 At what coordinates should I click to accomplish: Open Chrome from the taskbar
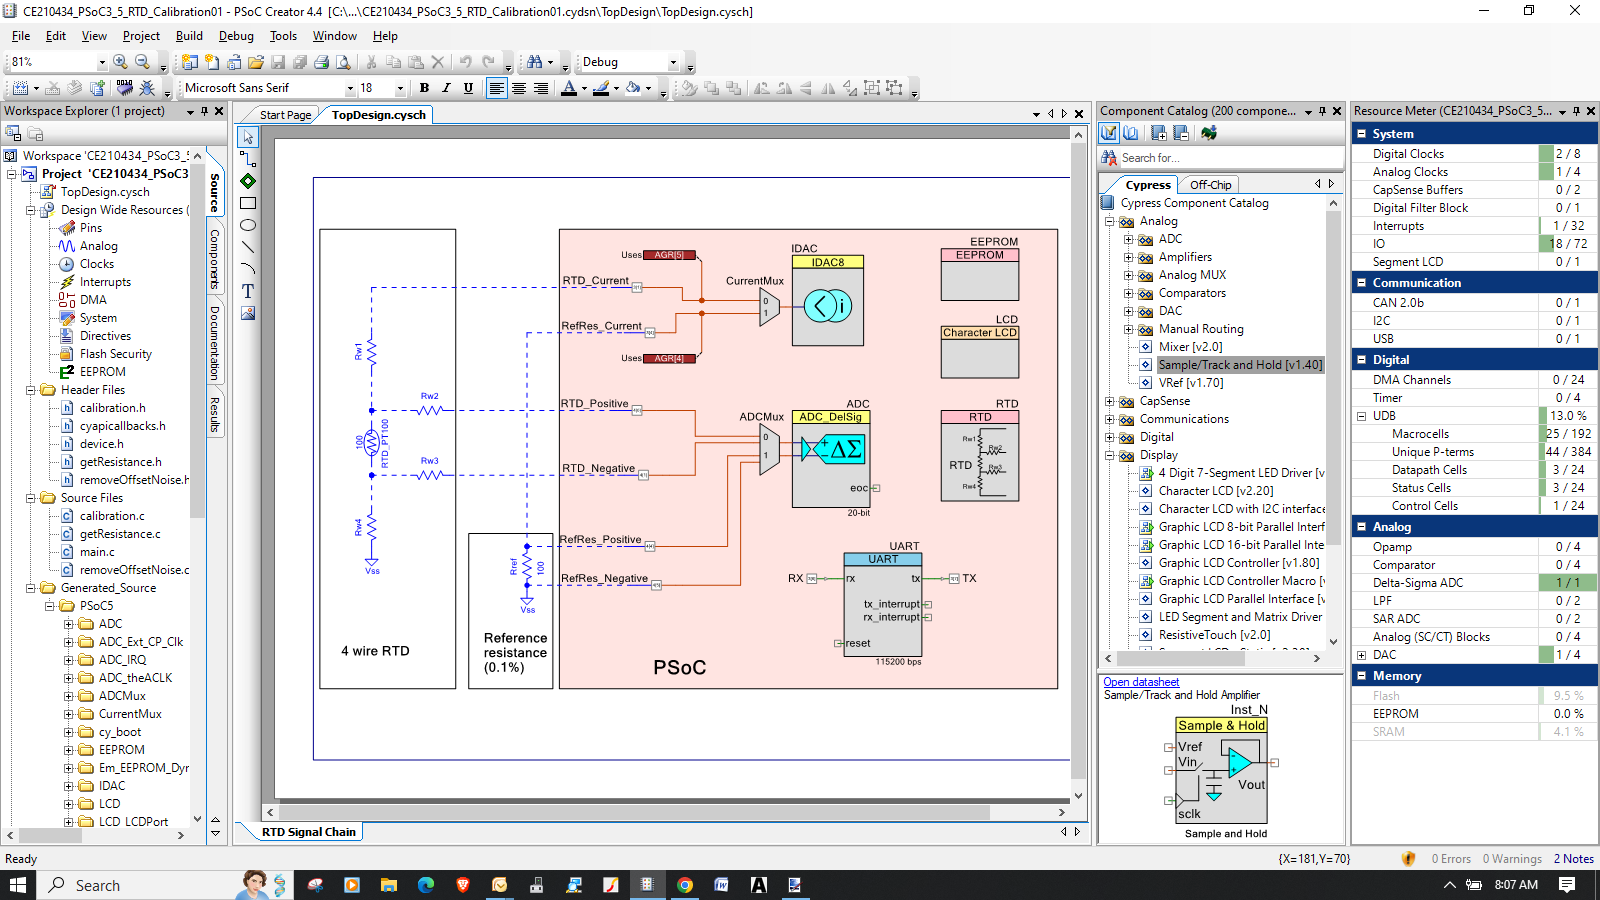tap(685, 885)
